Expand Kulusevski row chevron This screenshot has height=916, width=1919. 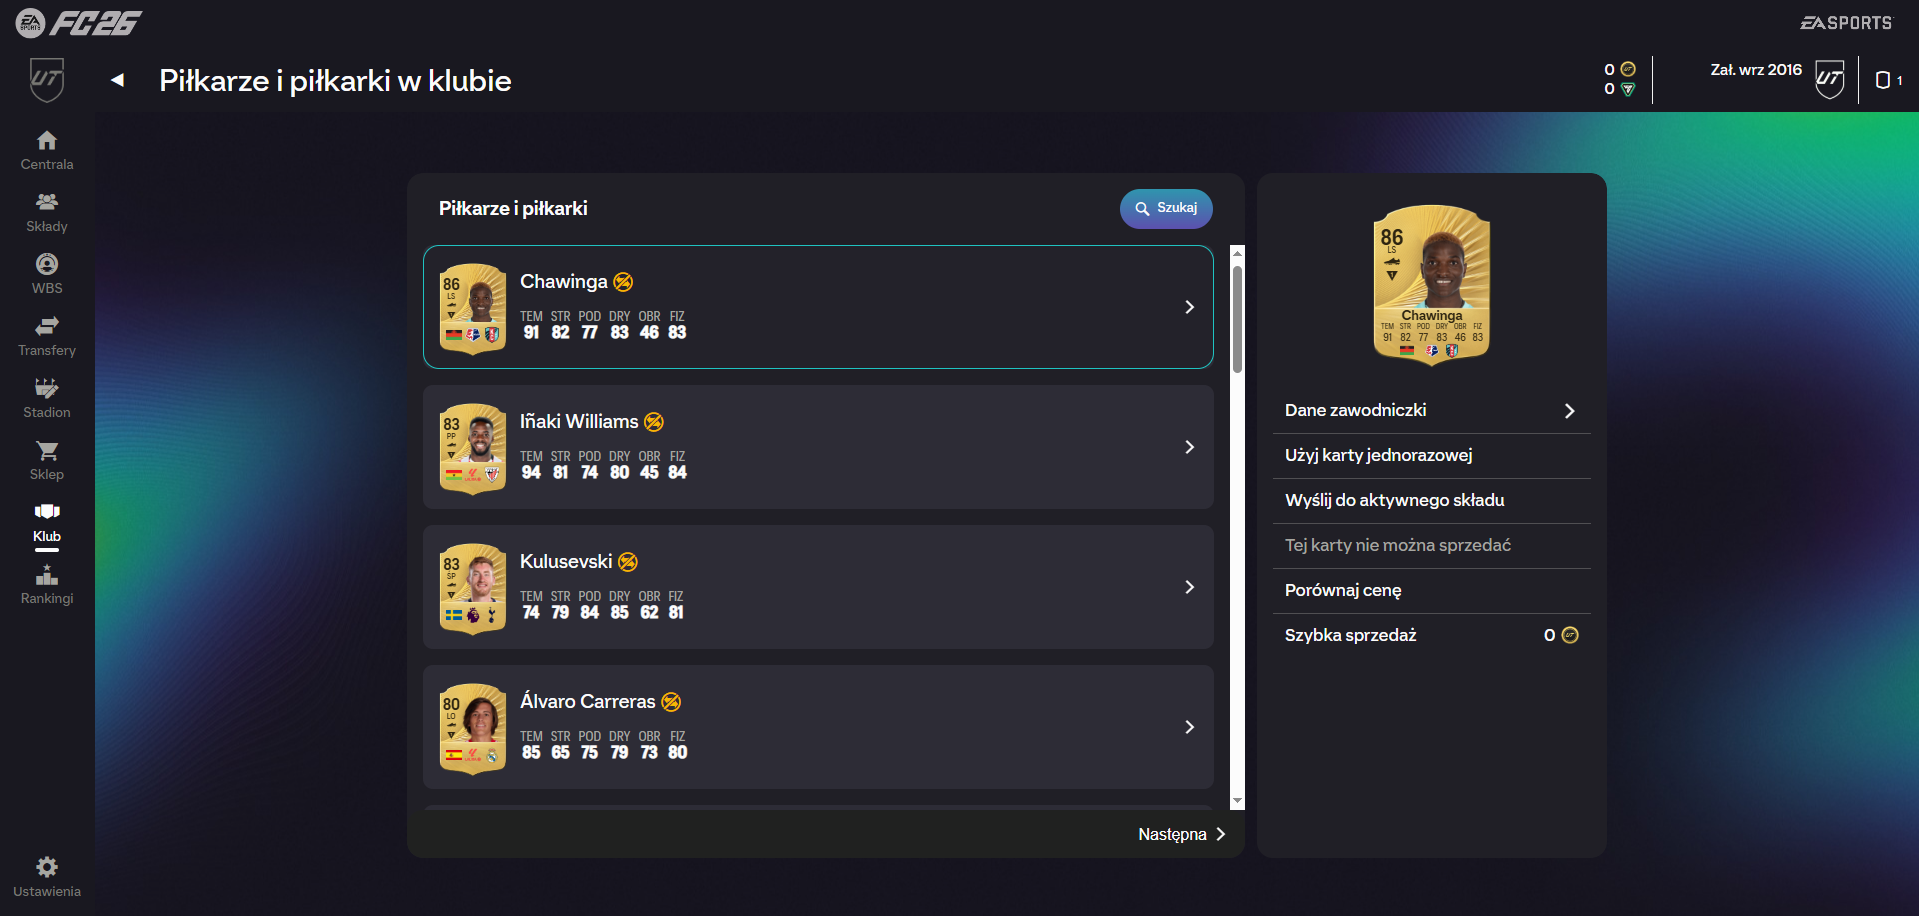pyautogui.click(x=1189, y=587)
